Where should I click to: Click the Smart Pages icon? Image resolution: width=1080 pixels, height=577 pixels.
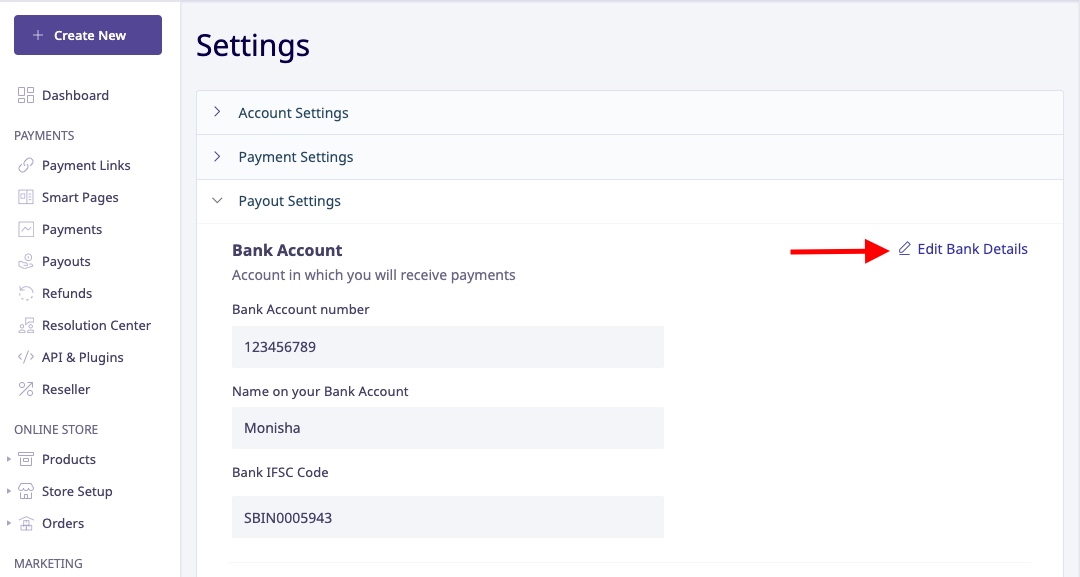click(x=25, y=197)
